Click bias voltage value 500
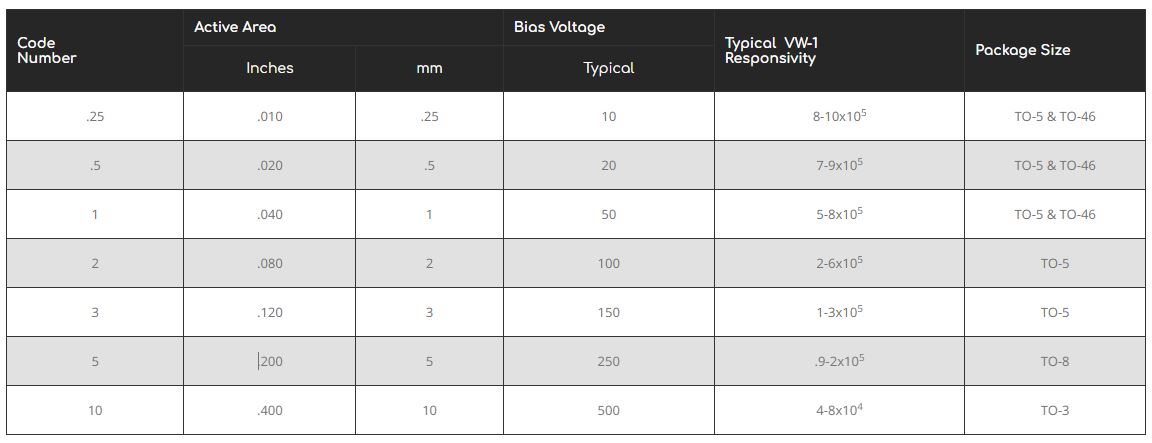 608,410
